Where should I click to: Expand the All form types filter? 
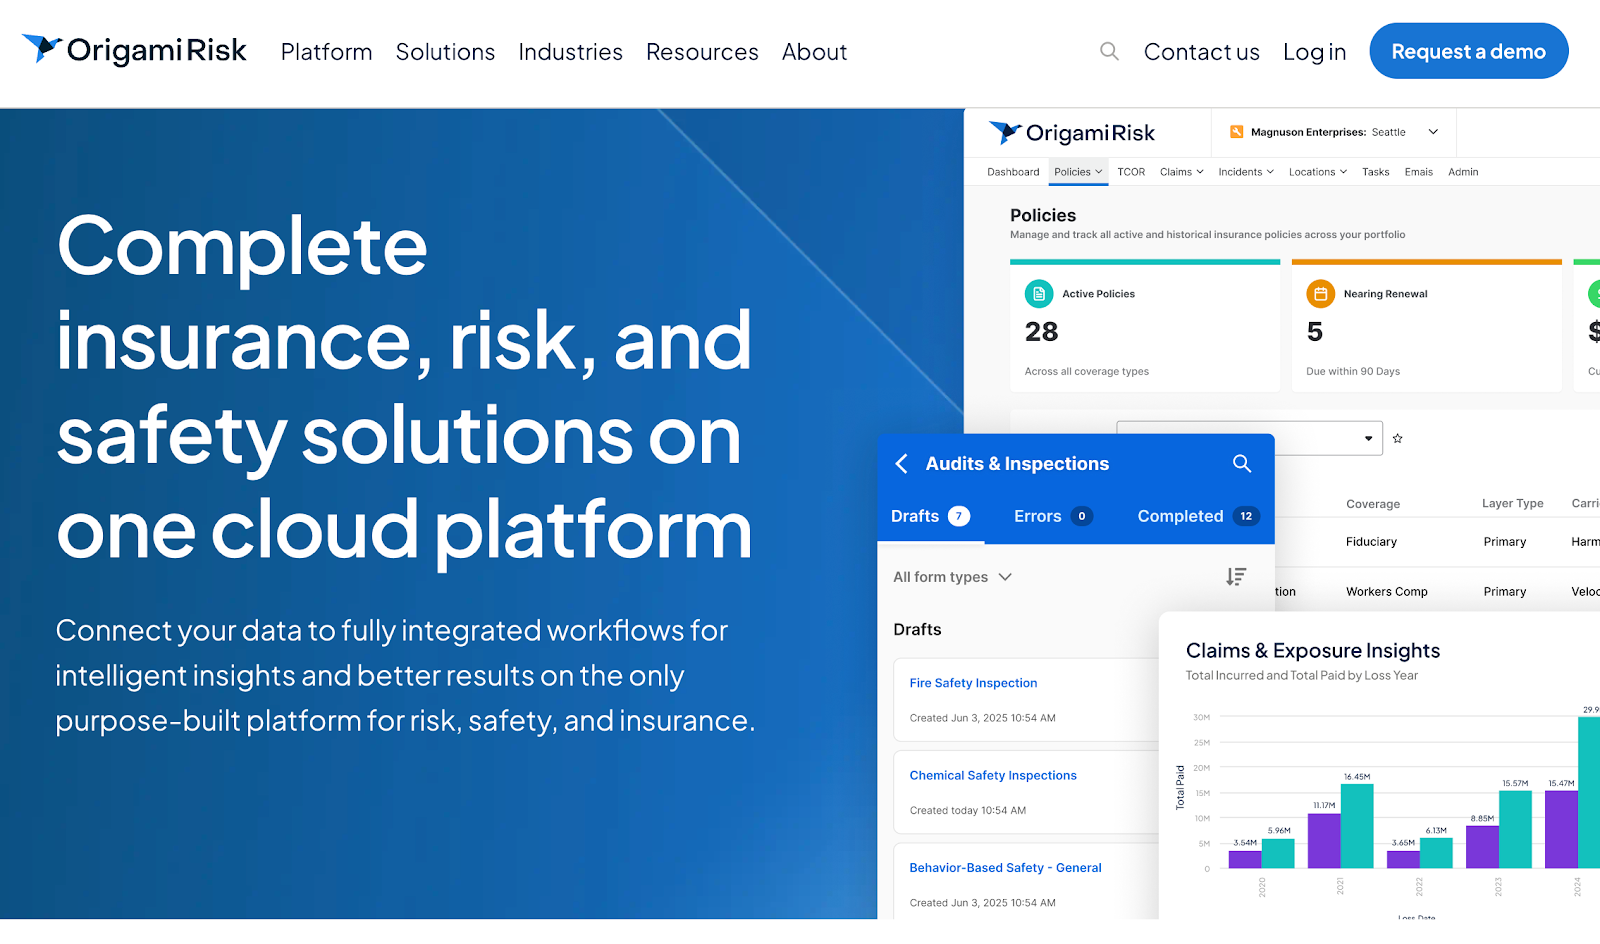click(952, 577)
